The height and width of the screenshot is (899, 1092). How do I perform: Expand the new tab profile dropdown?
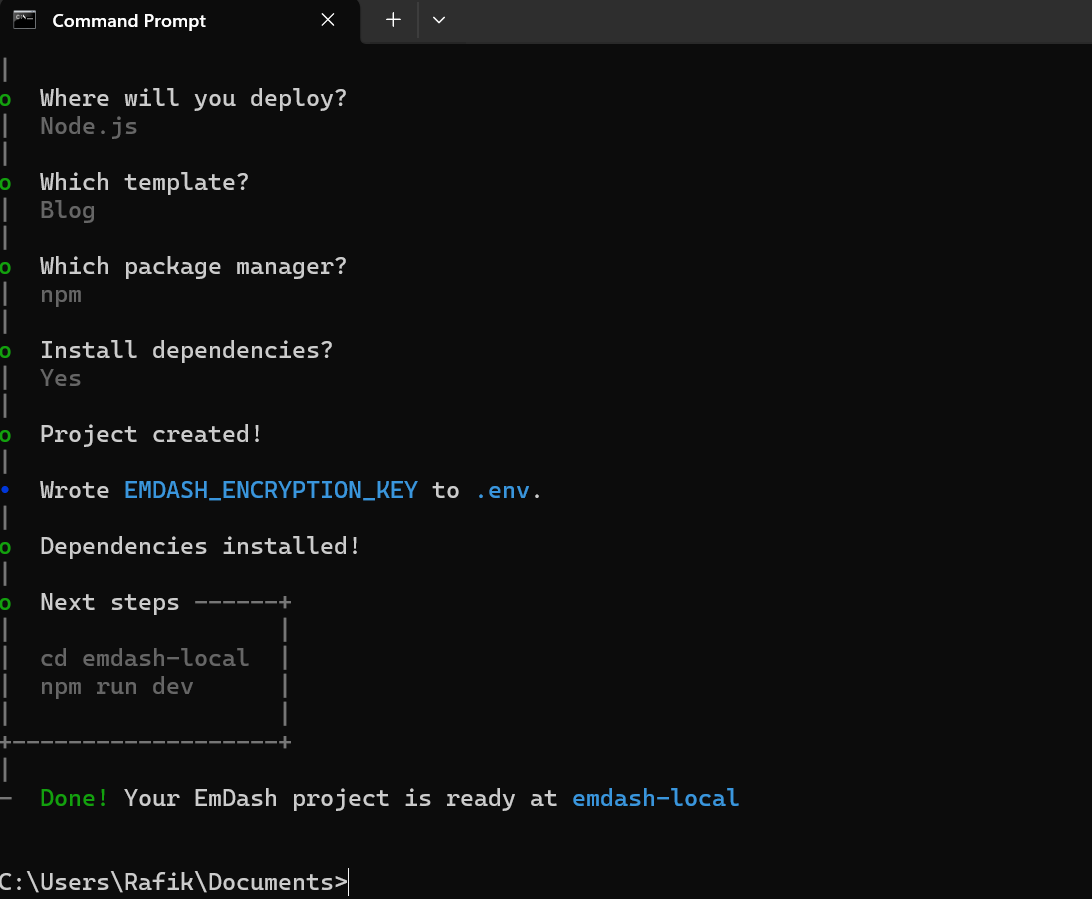pos(439,20)
